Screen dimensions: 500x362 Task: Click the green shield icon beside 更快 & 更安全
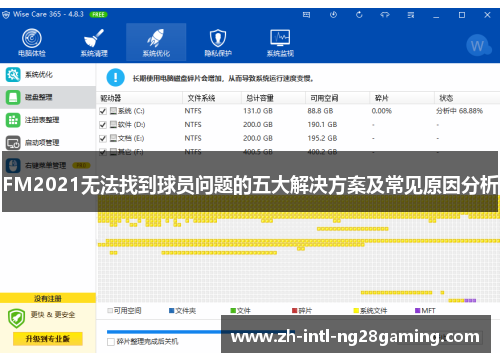point(17,318)
